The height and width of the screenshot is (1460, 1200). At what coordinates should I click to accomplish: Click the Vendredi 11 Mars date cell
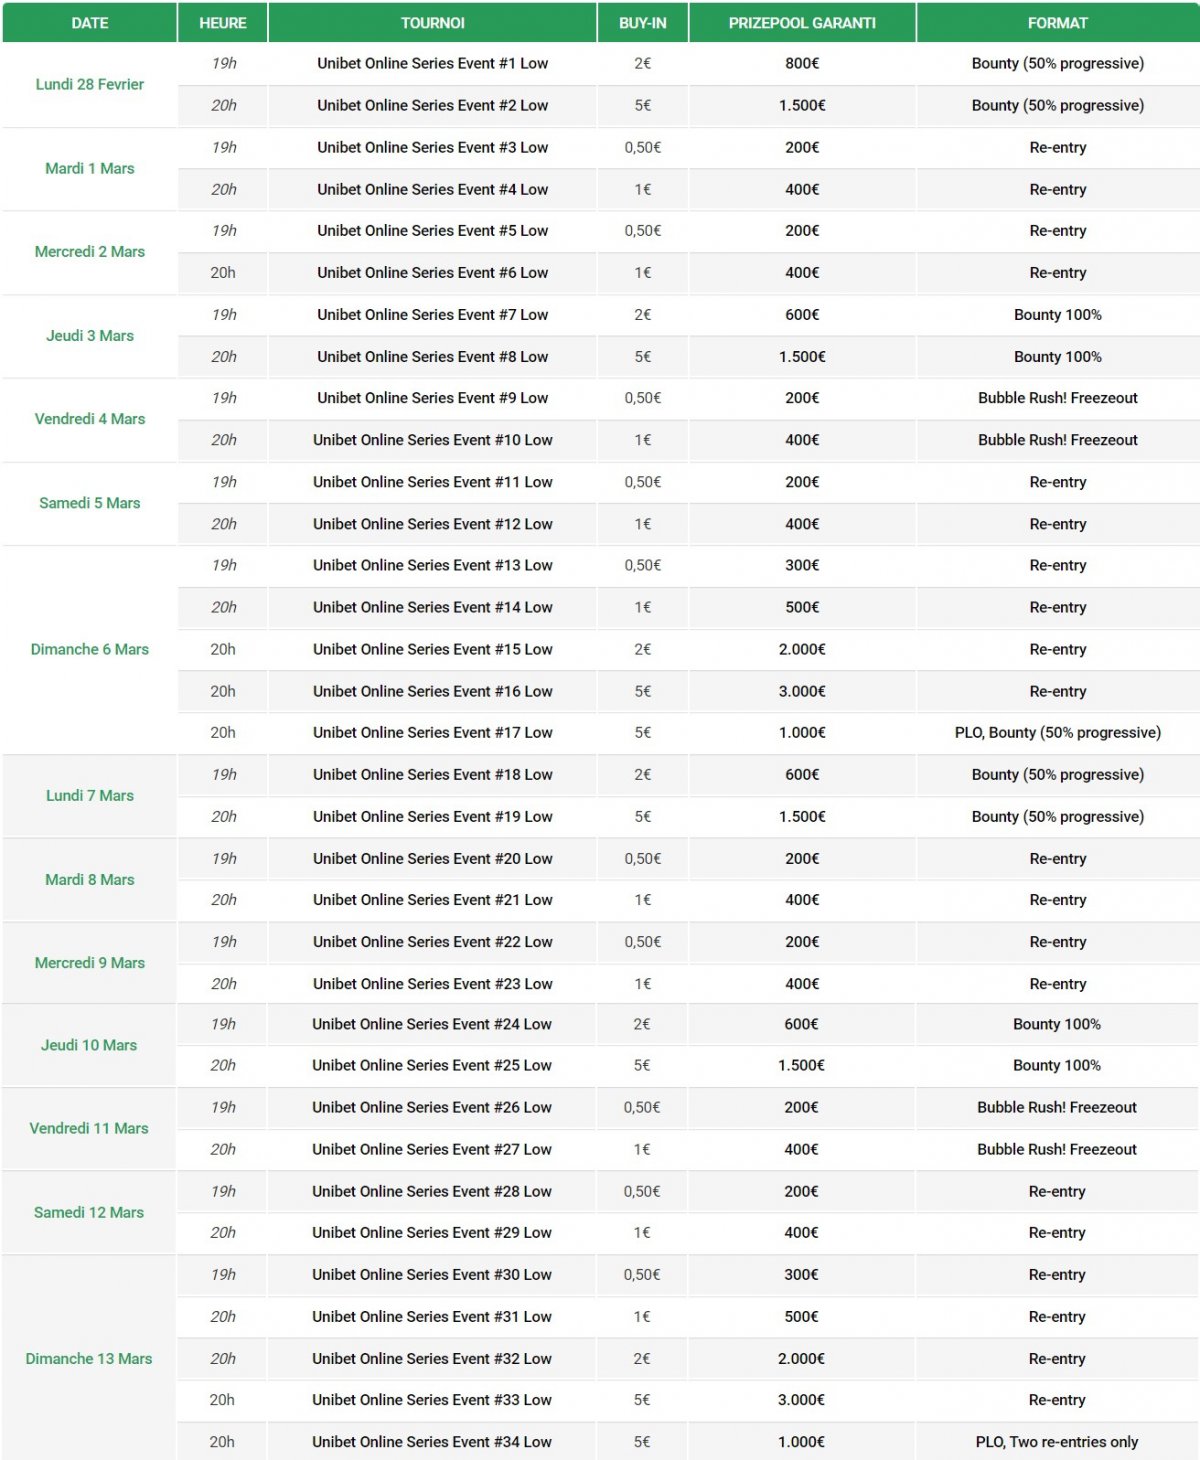89,1128
